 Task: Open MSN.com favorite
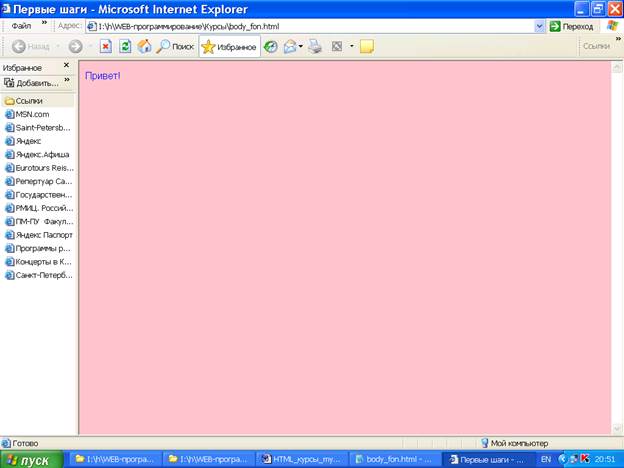[x=27, y=114]
